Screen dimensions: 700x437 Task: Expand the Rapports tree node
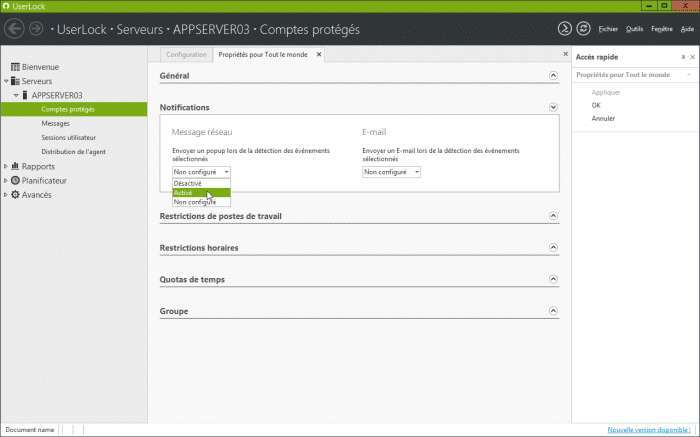[5, 166]
